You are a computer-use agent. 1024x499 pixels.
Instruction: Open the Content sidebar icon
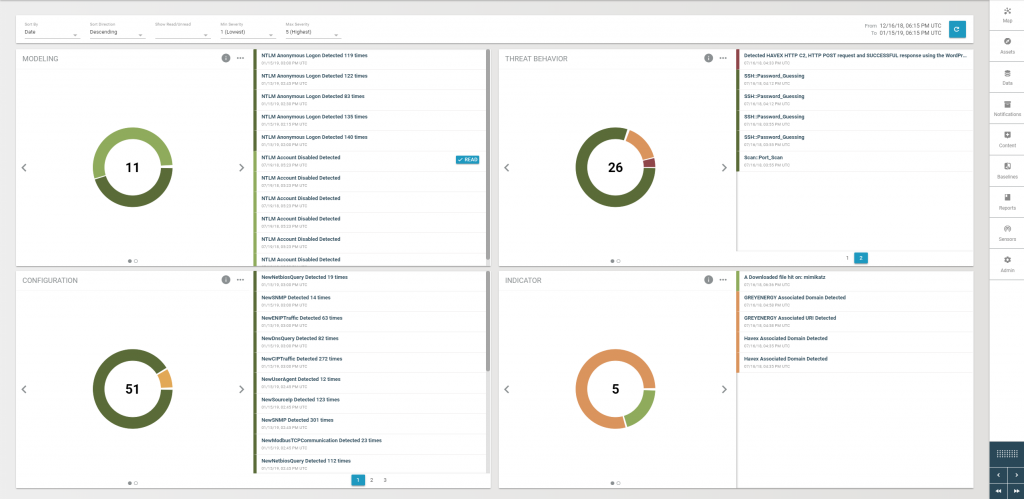pos(1006,140)
